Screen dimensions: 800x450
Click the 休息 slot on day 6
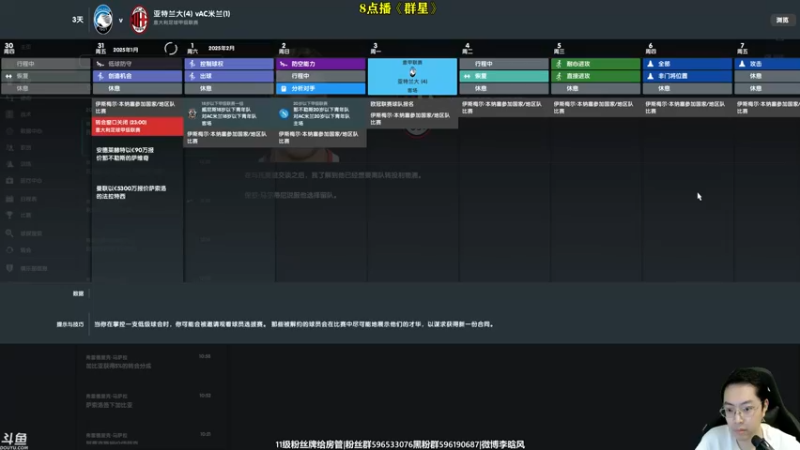687,88
